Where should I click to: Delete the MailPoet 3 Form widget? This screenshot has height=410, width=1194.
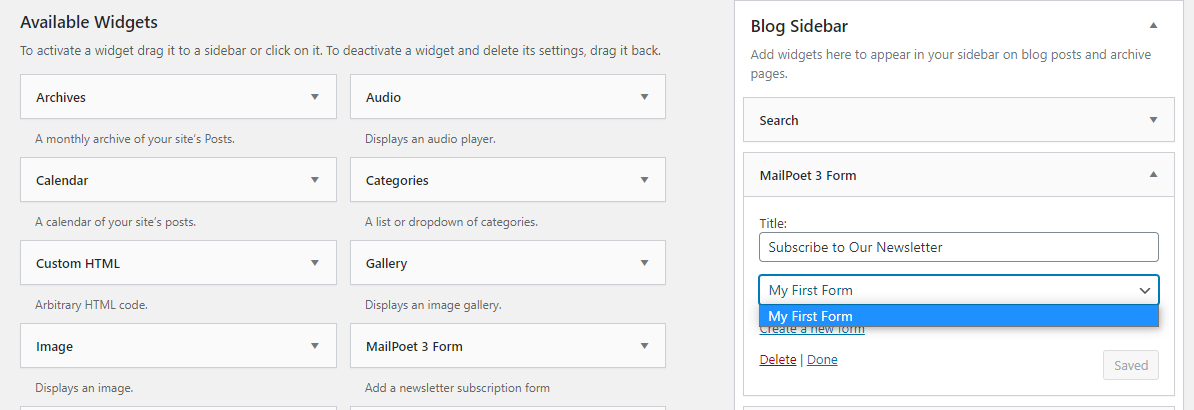coord(778,360)
